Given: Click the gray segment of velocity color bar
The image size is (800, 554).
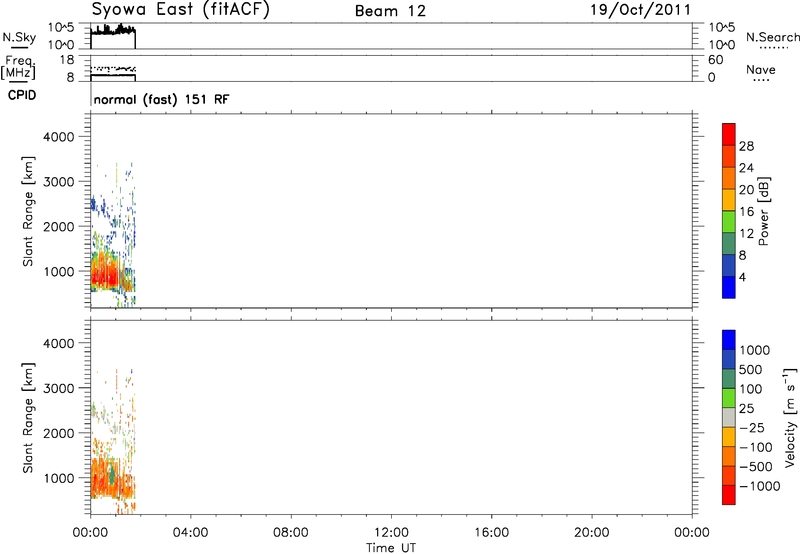Looking at the screenshot, I should (x=729, y=418).
